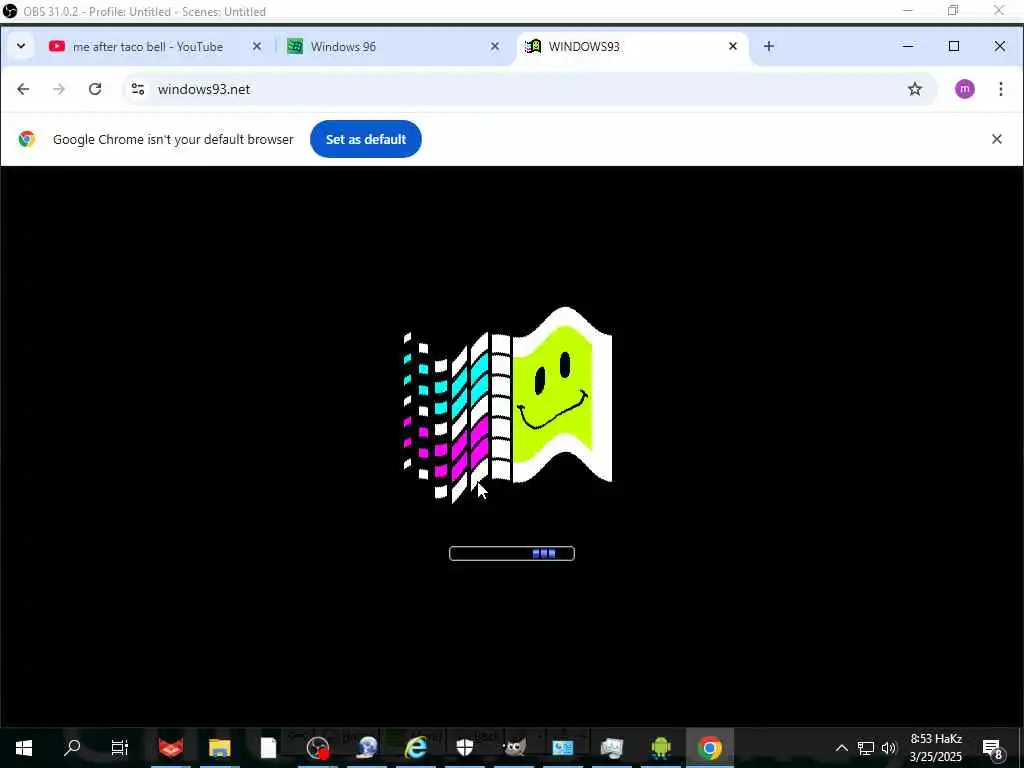Open Task View on the taskbar
The height and width of the screenshot is (768, 1024).
point(120,748)
